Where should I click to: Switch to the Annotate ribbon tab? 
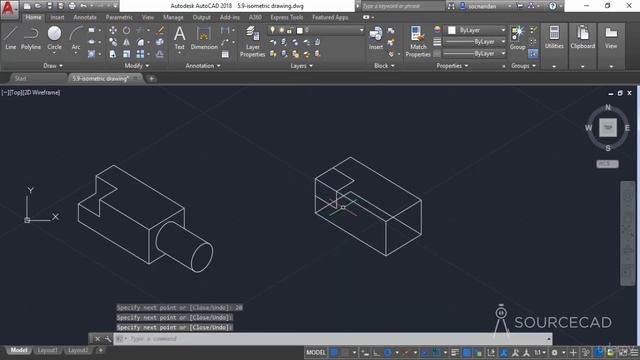click(x=85, y=17)
